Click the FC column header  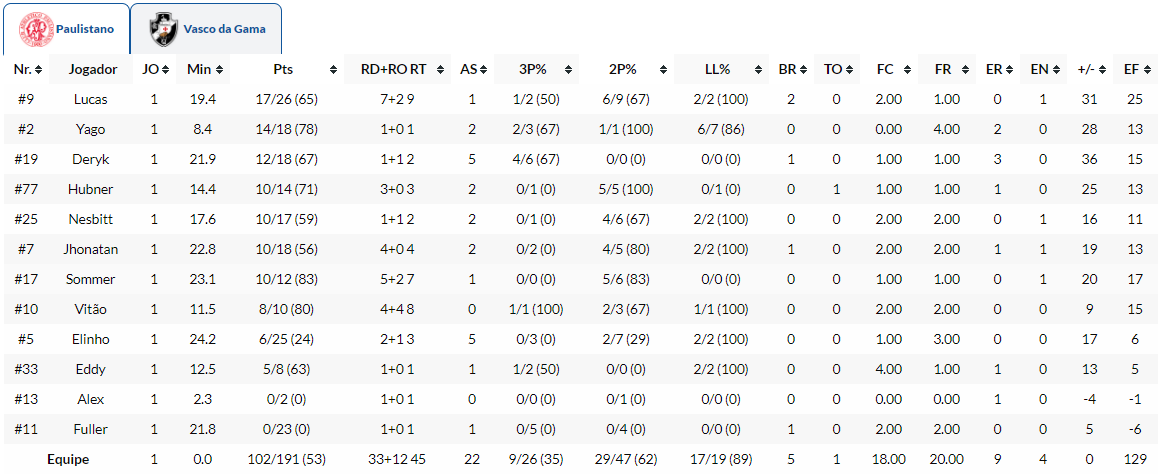(x=885, y=70)
